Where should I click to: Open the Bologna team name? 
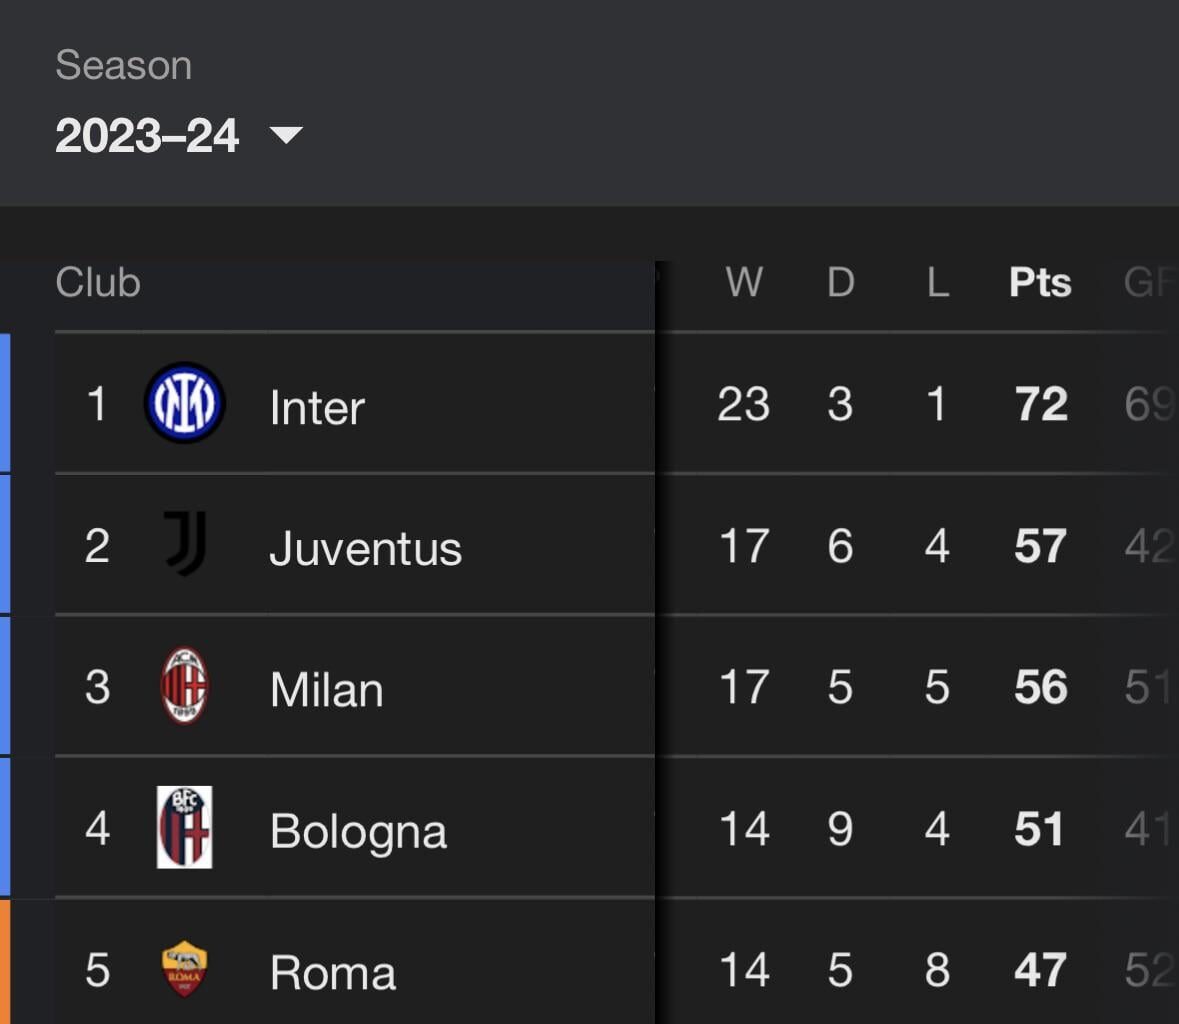358,832
